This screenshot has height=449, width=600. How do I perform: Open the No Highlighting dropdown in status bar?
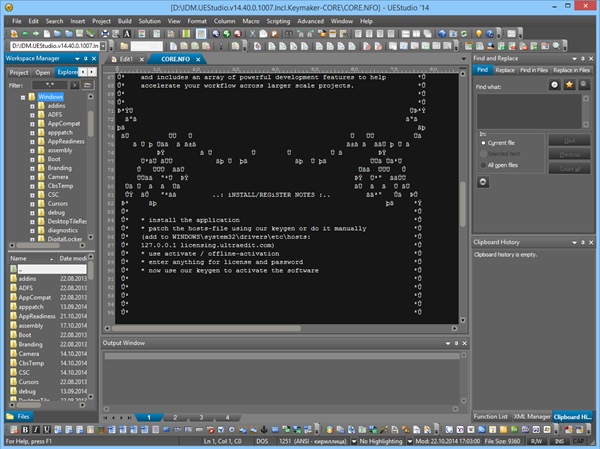(410, 440)
